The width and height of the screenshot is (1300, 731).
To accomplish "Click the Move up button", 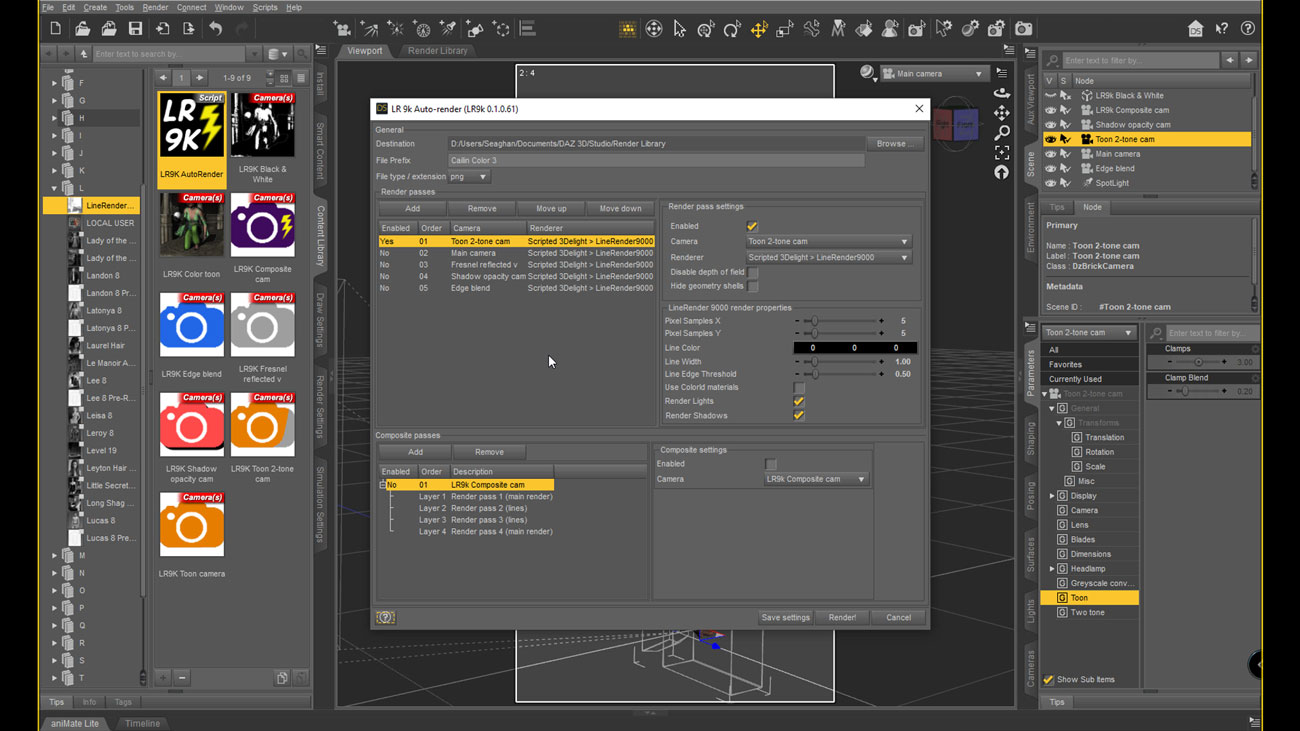I will coord(551,209).
